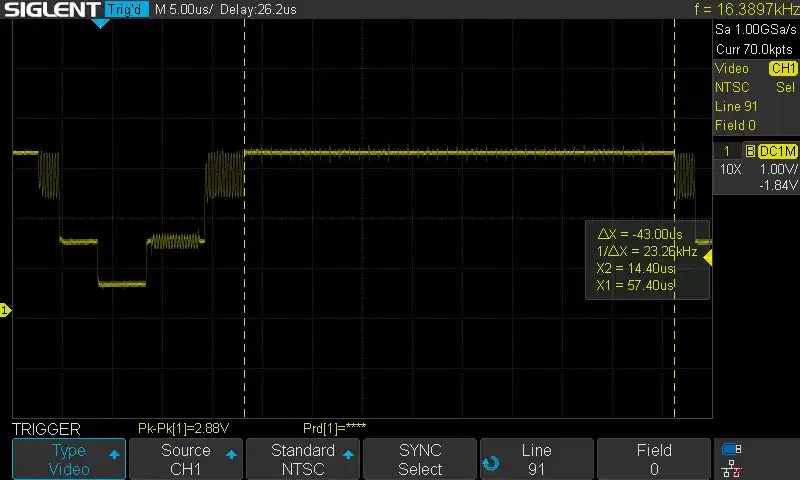Click the rotary knob icon beside Line
The height and width of the screenshot is (480, 800).
pos(490,462)
